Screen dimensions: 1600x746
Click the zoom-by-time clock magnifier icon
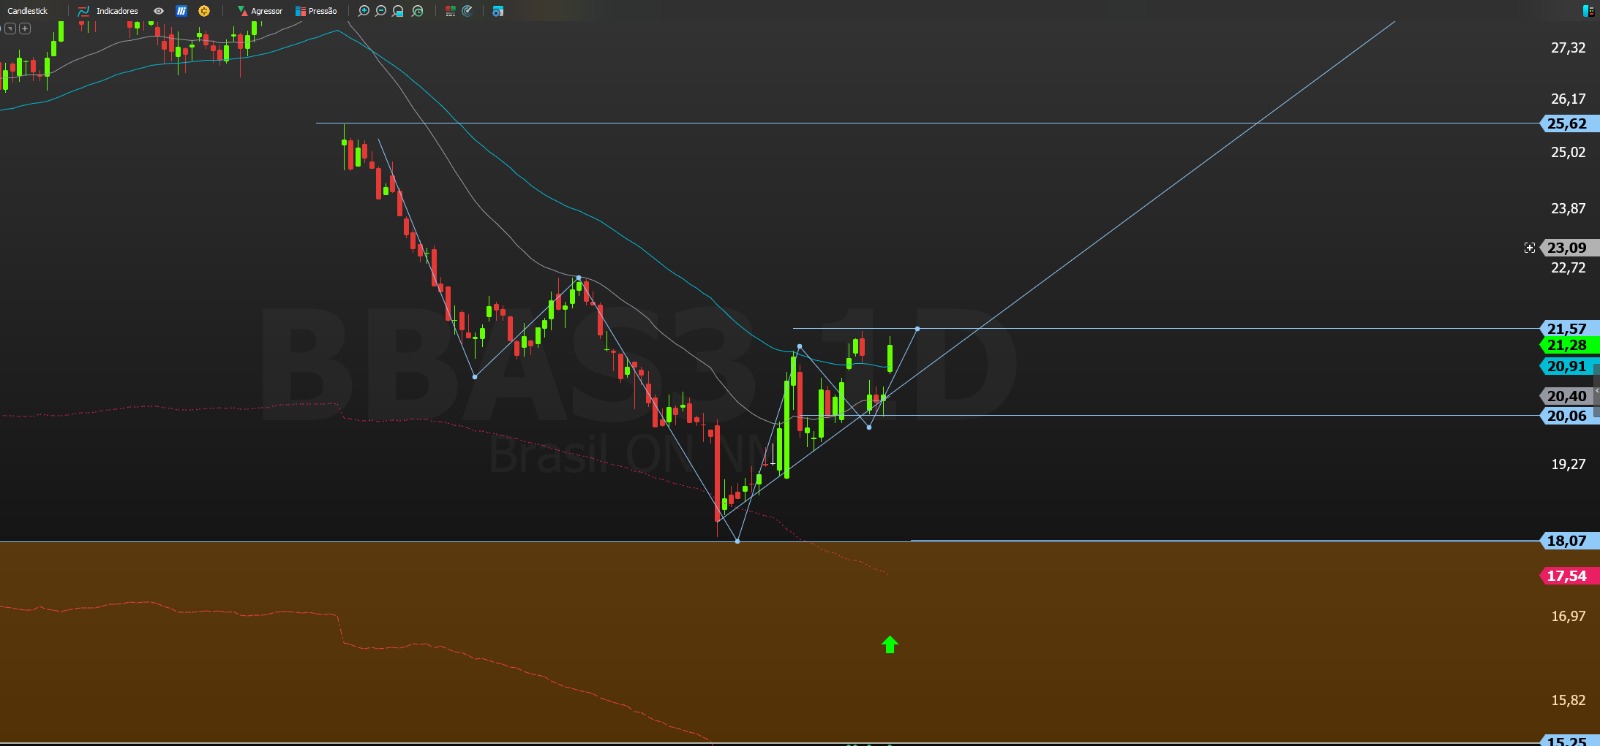[417, 11]
